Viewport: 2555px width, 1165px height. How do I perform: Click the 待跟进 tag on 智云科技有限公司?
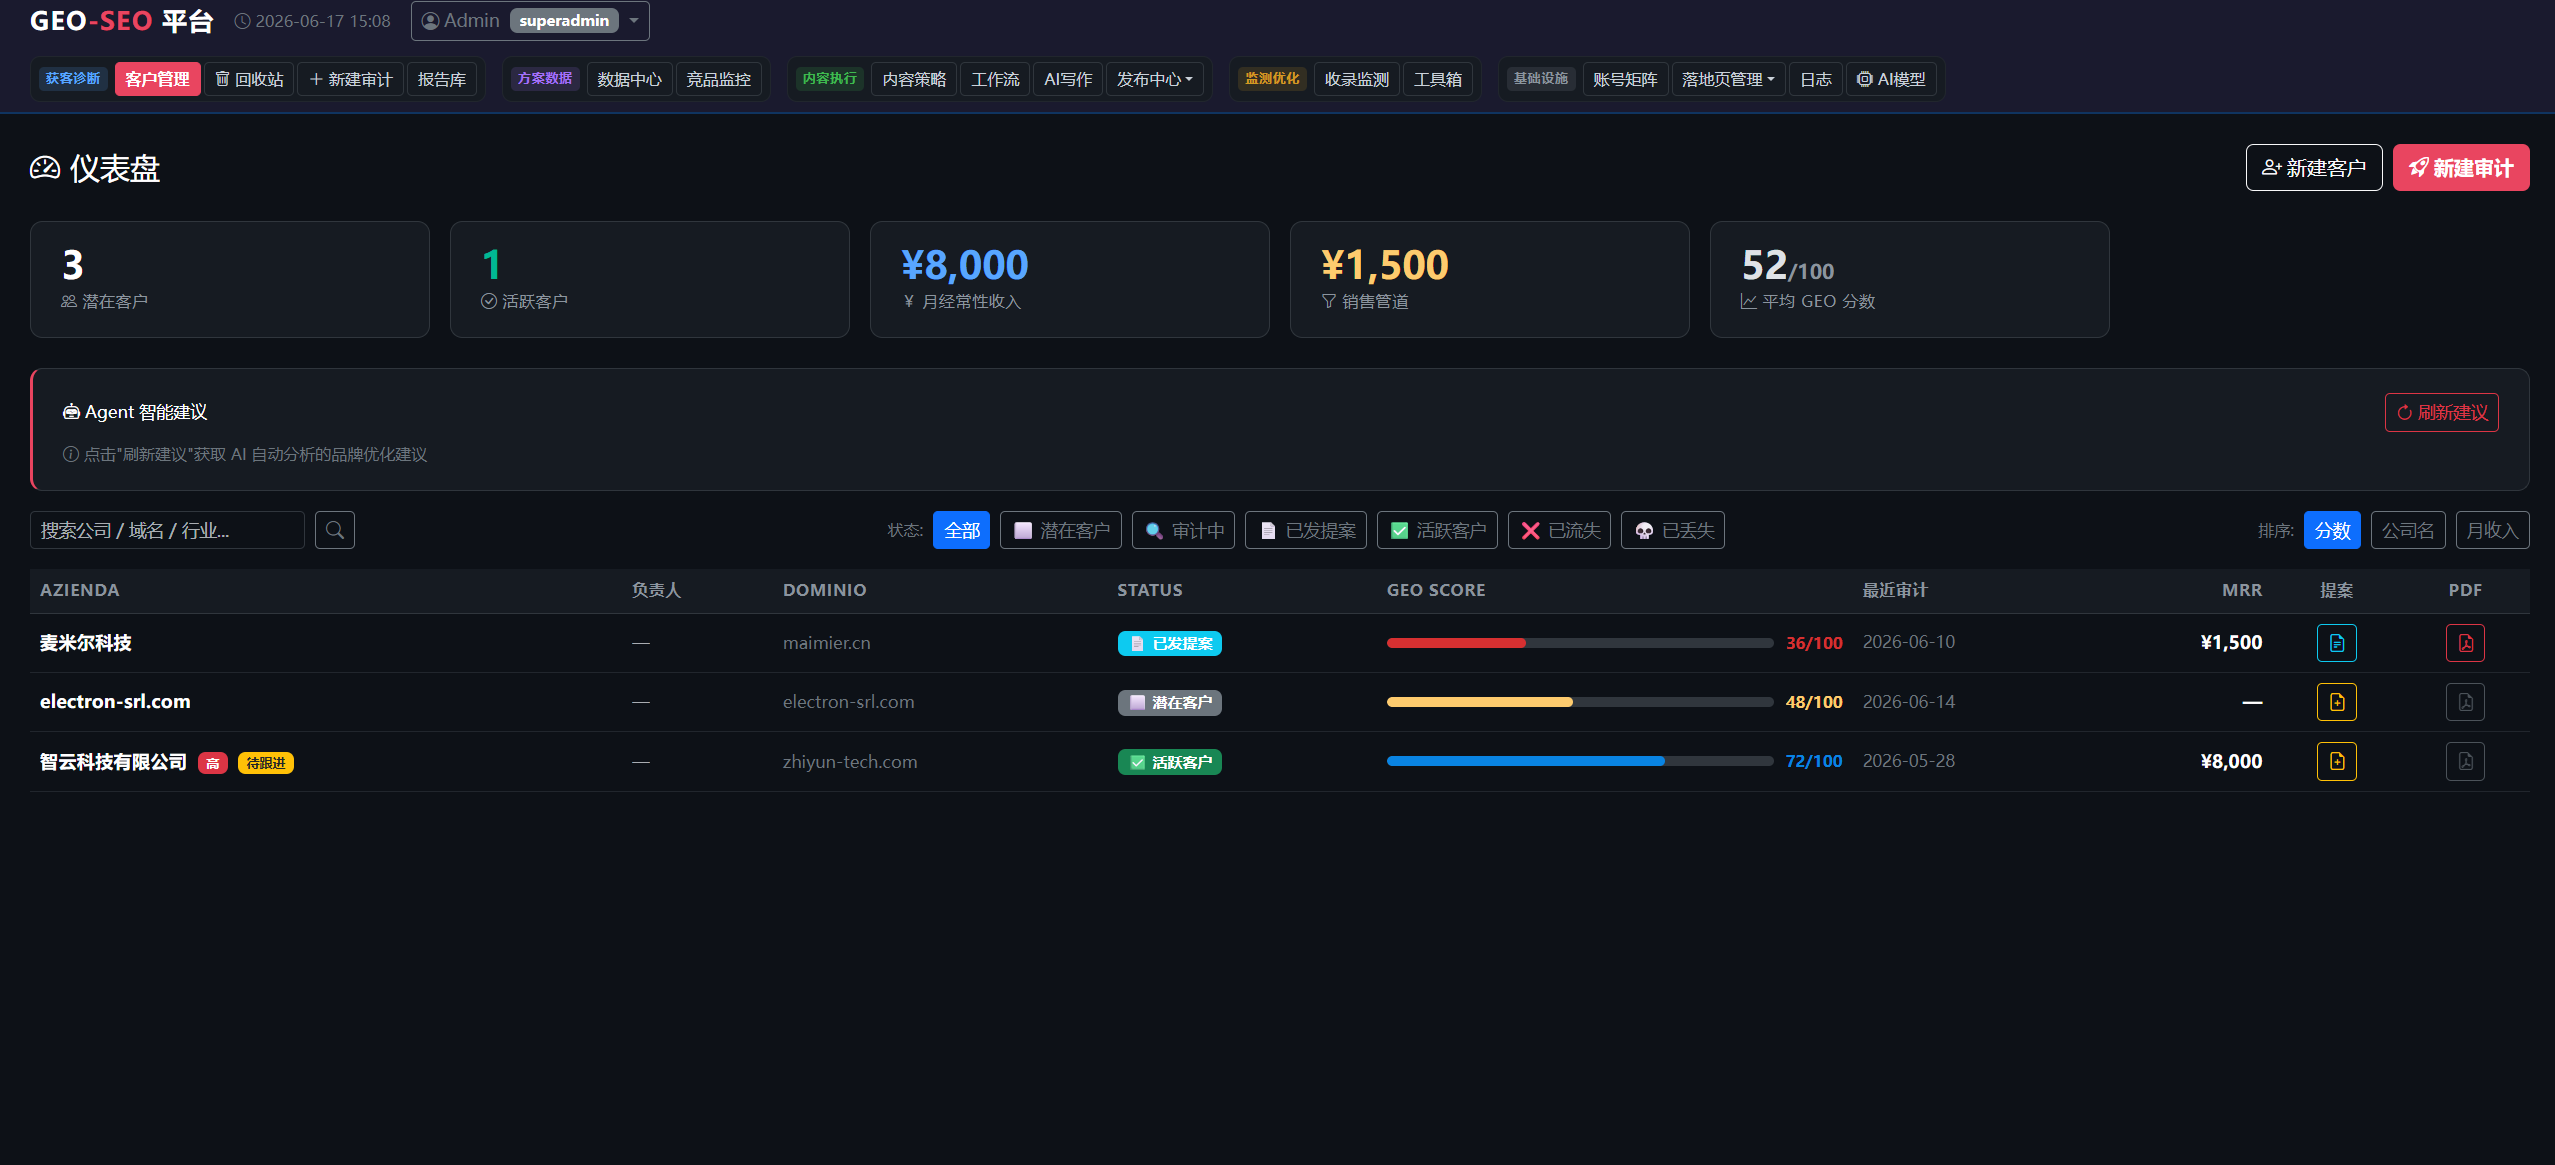(x=266, y=763)
